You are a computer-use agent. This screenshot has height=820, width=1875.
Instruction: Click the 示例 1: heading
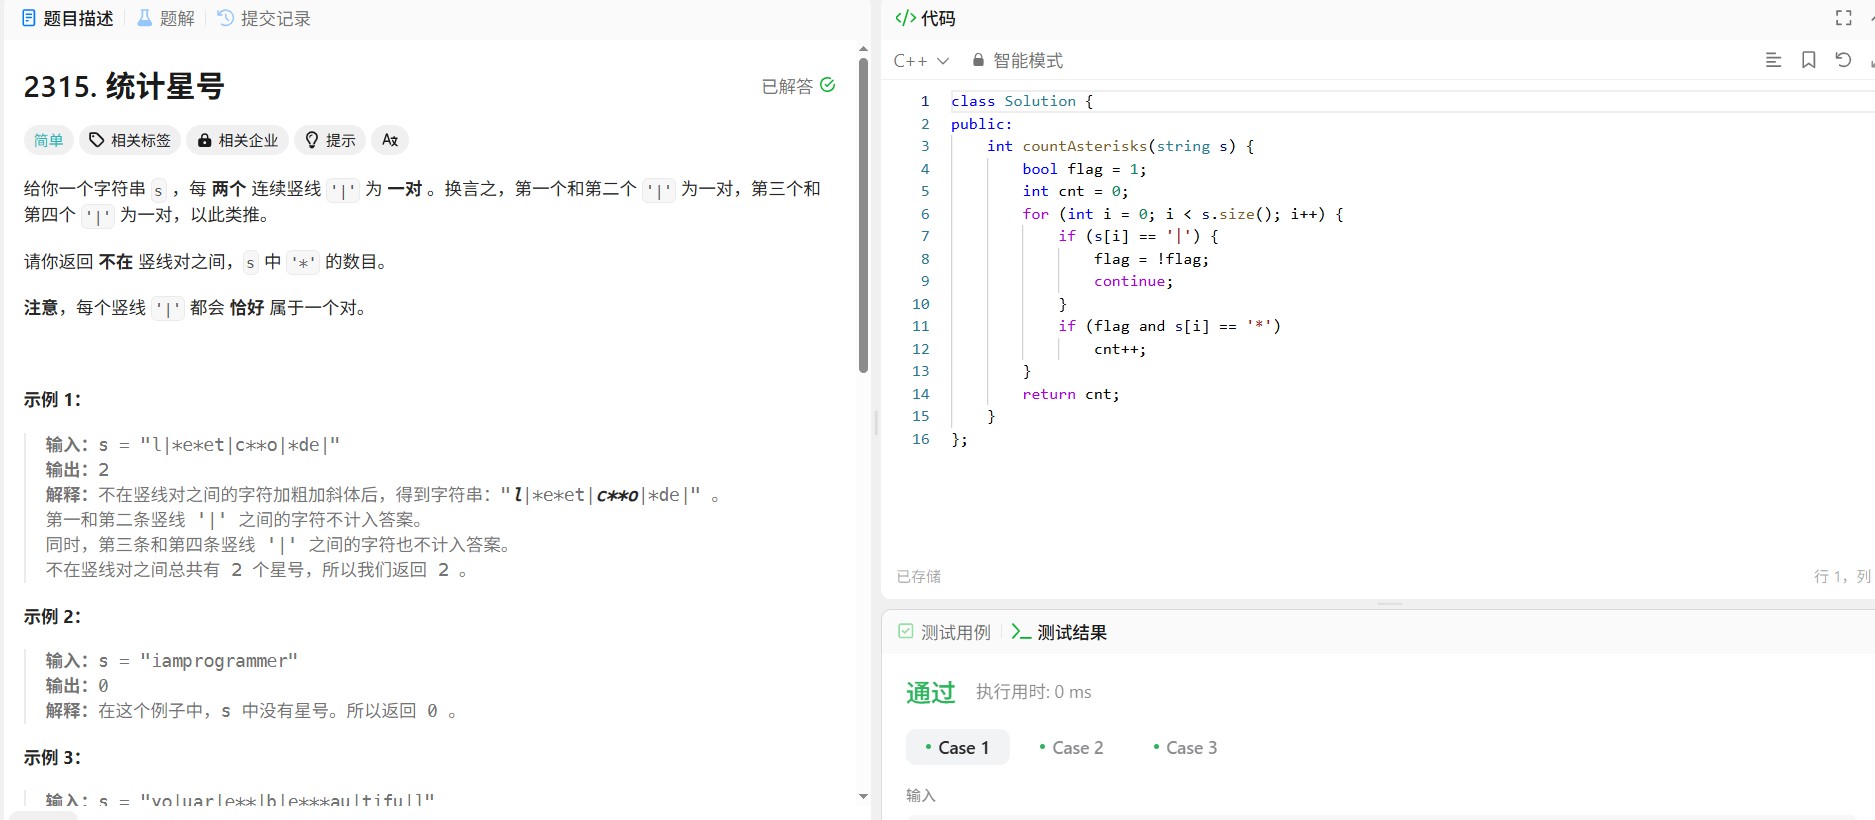pos(52,400)
